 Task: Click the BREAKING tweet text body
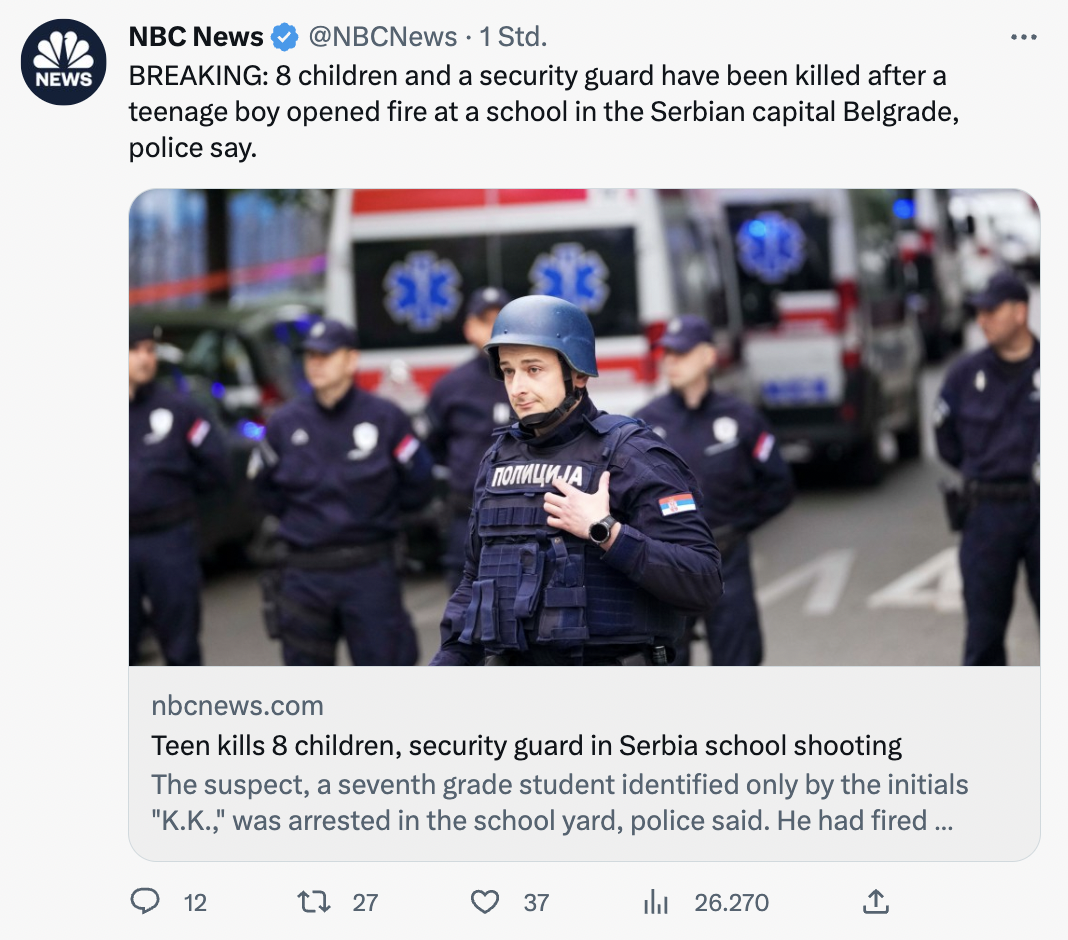(540, 112)
